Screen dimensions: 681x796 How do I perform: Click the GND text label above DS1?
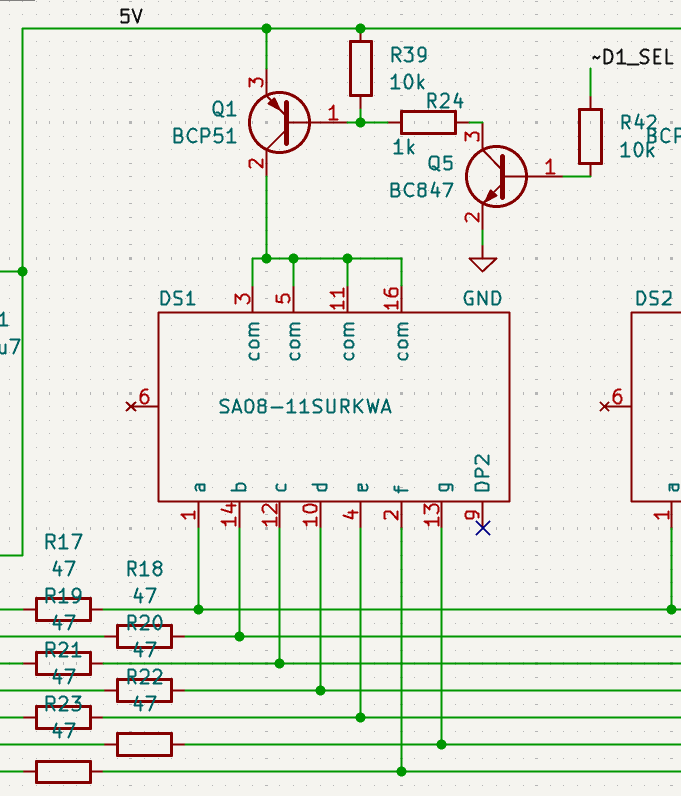tap(482, 299)
